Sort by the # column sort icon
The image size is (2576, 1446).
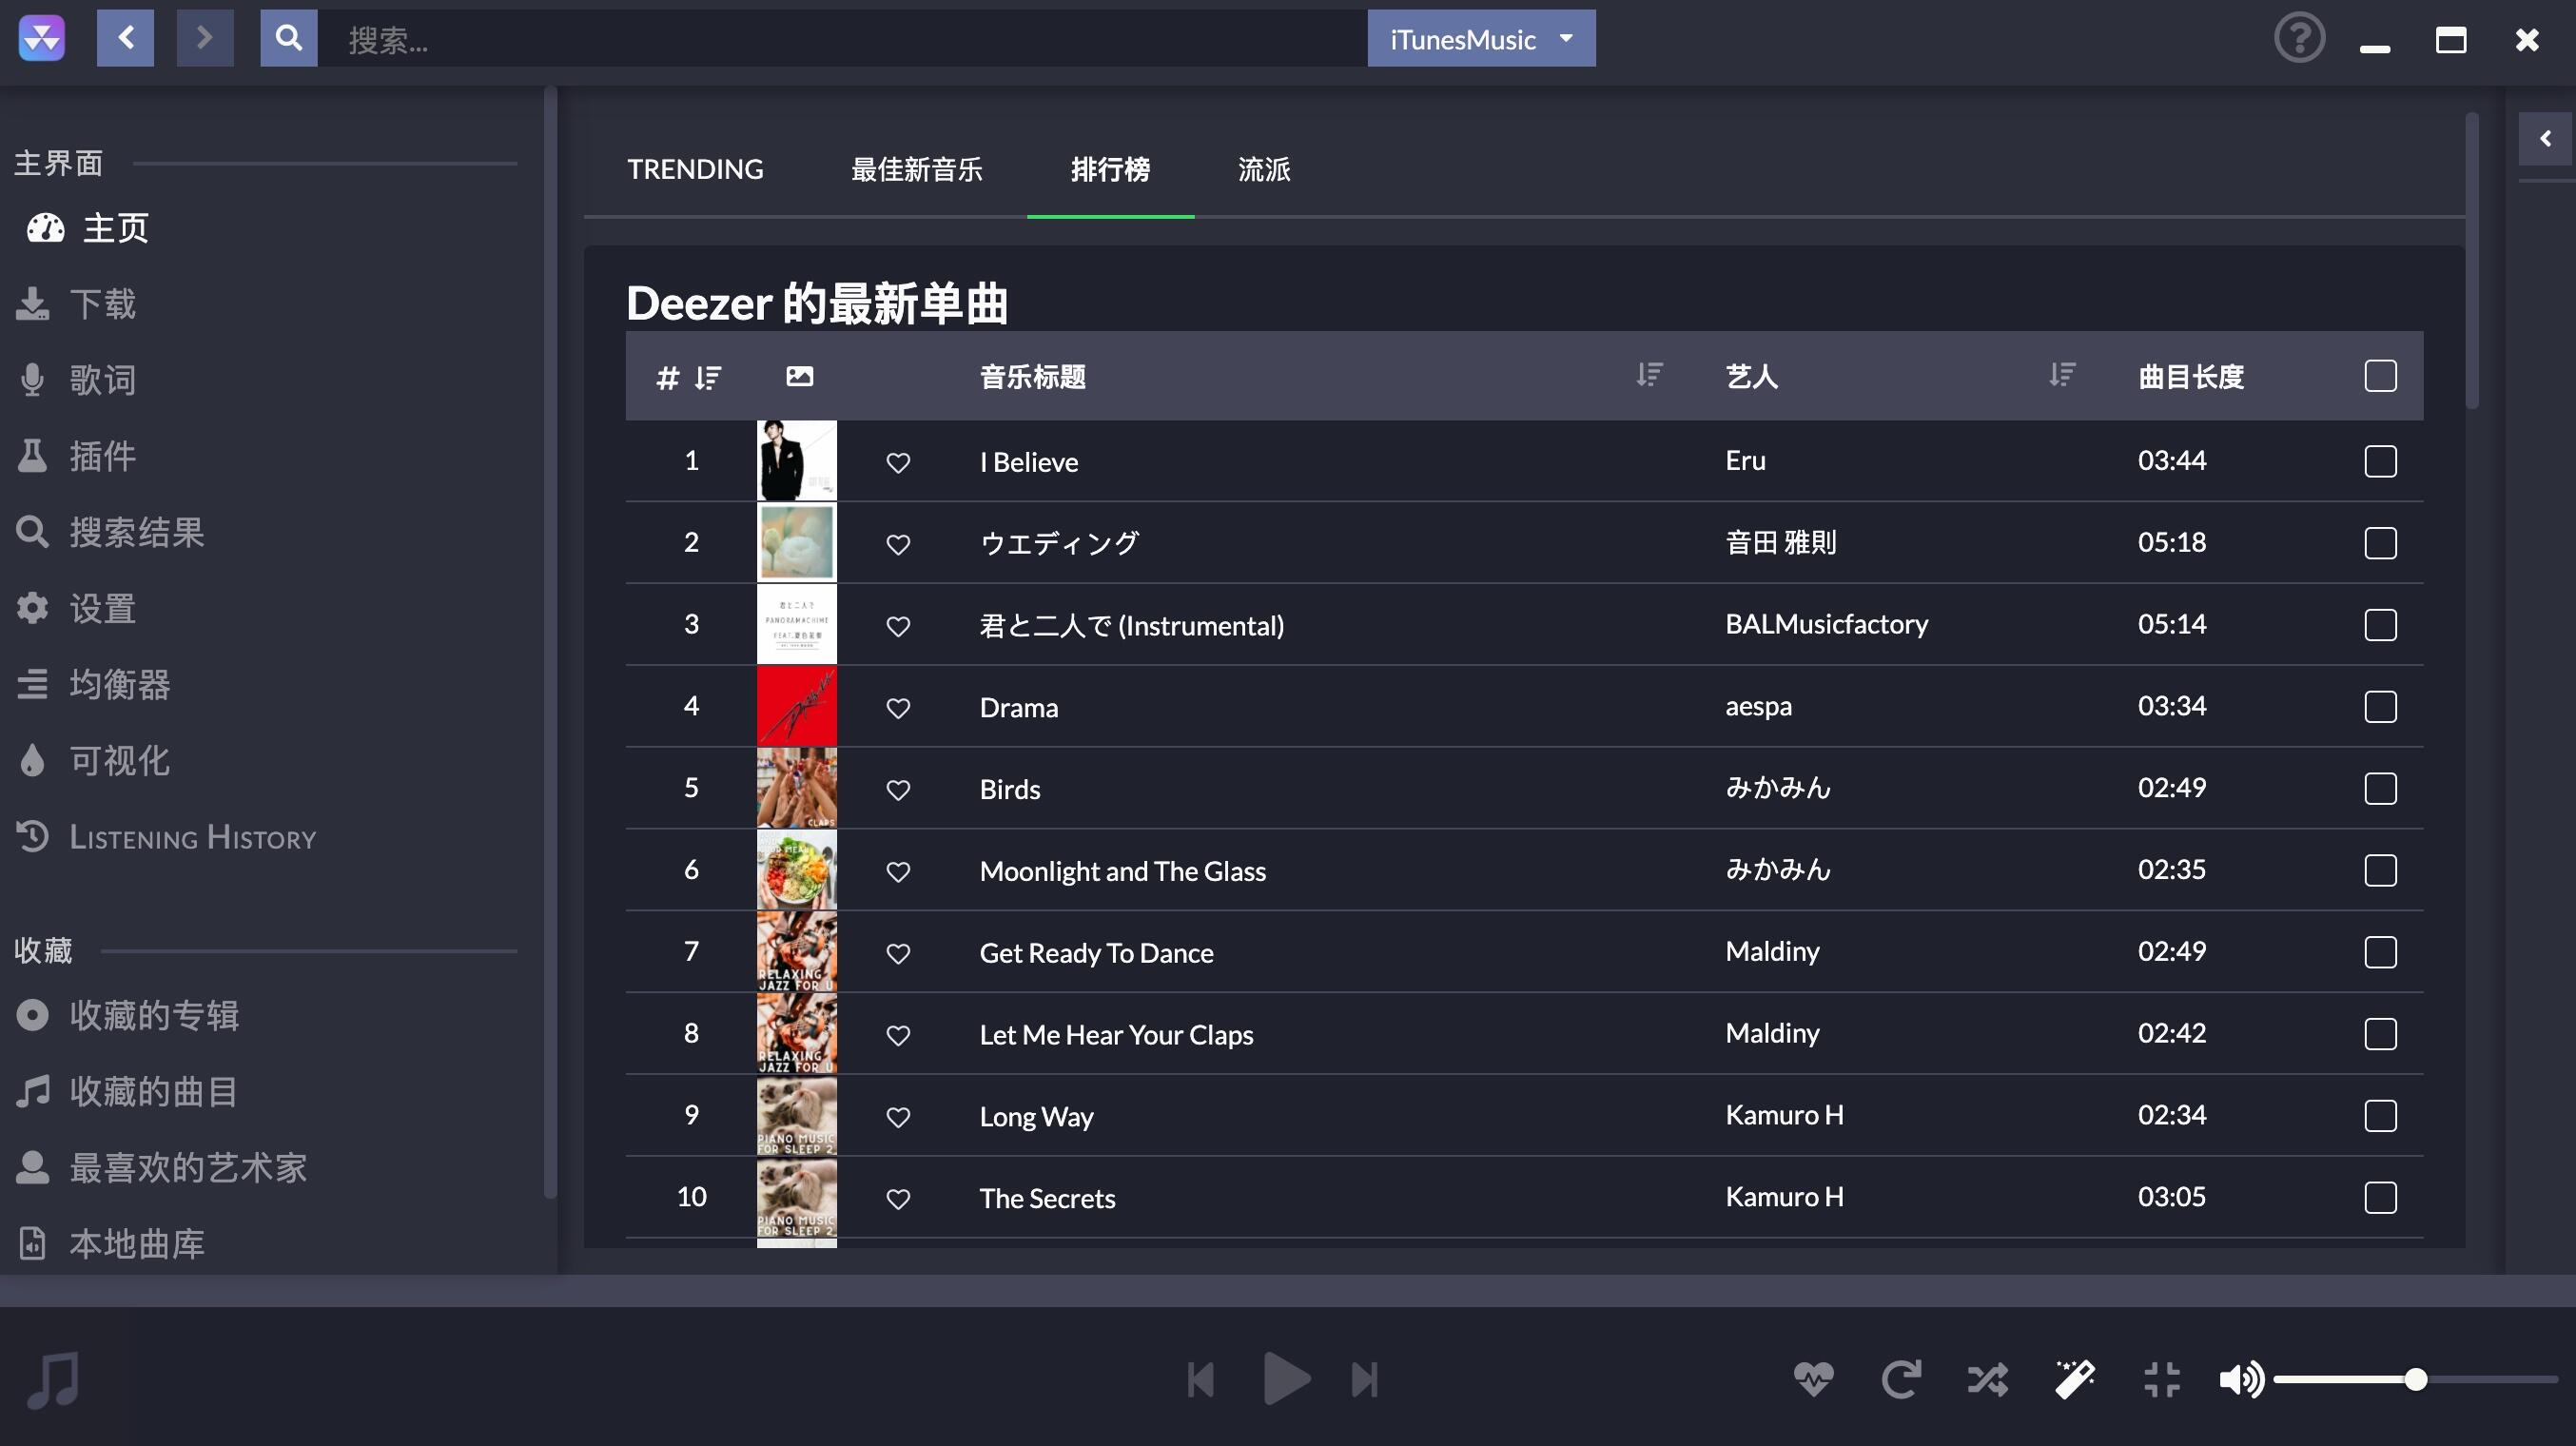tap(708, 377)
